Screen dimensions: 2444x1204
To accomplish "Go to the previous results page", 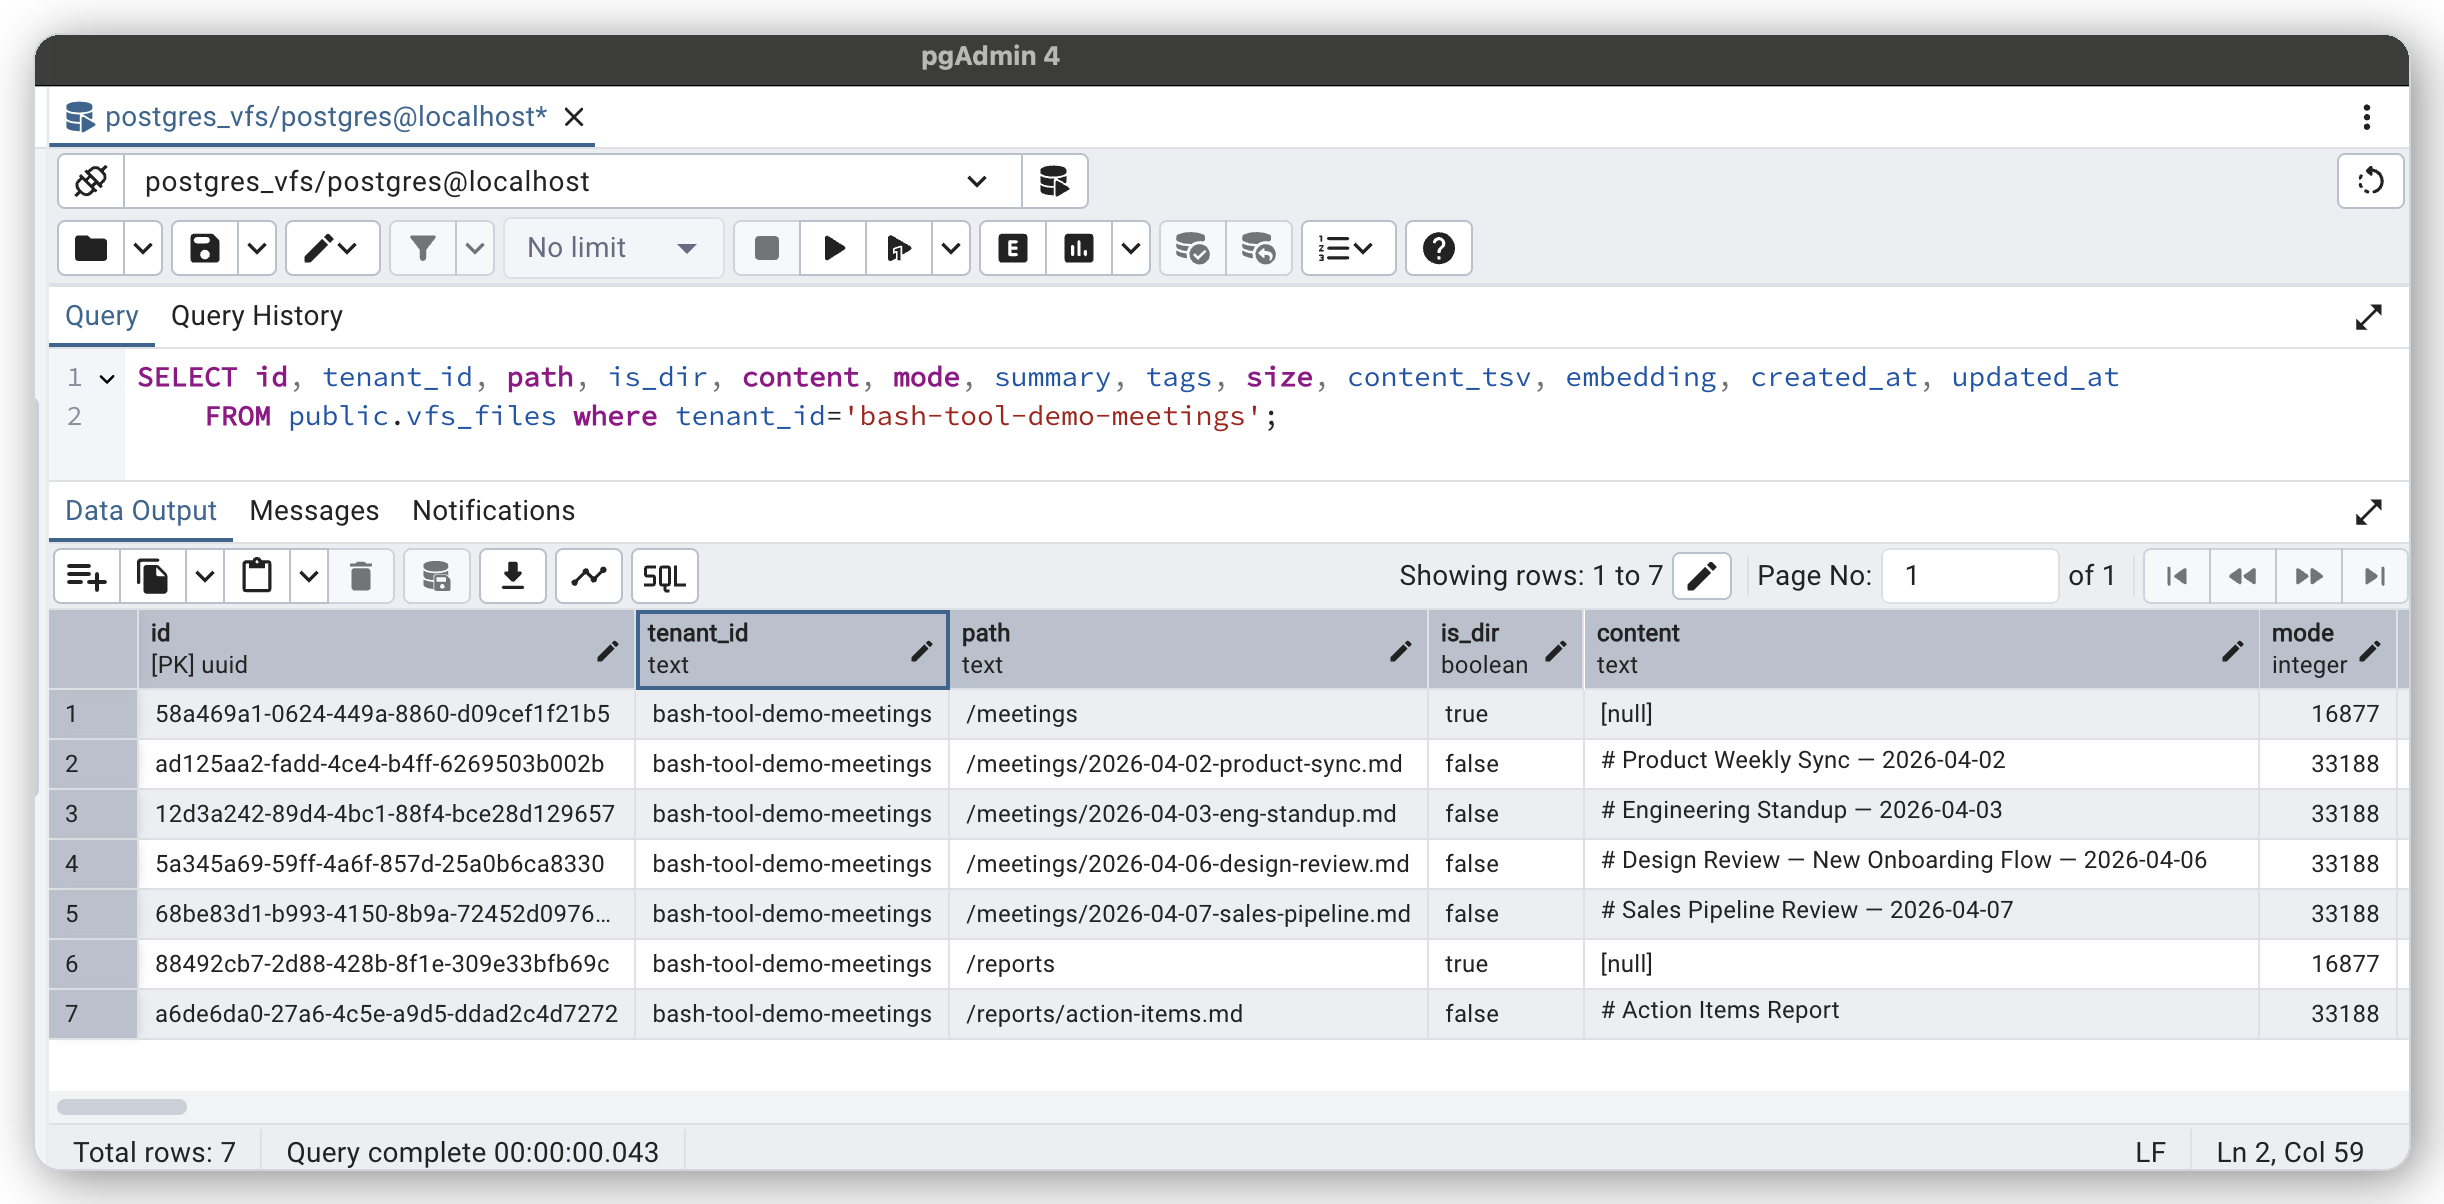I will coord(2242,576).
